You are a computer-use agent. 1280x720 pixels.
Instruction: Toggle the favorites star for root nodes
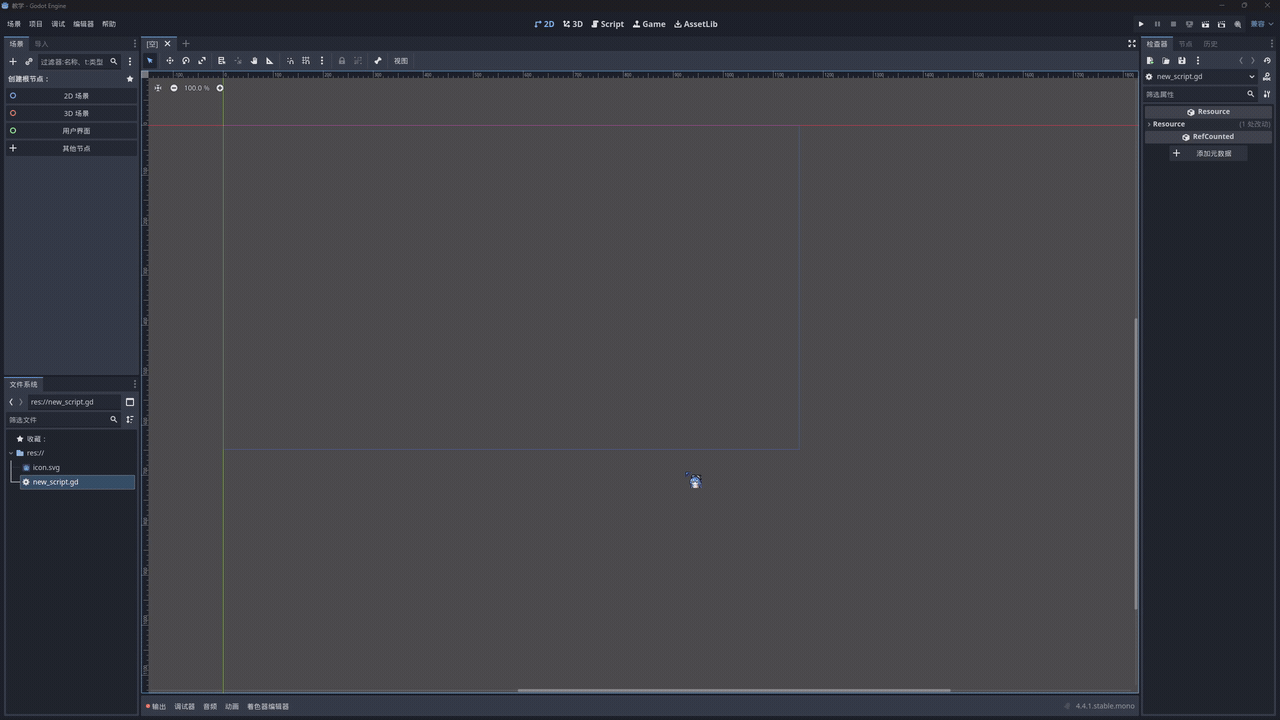pos(130,79)
